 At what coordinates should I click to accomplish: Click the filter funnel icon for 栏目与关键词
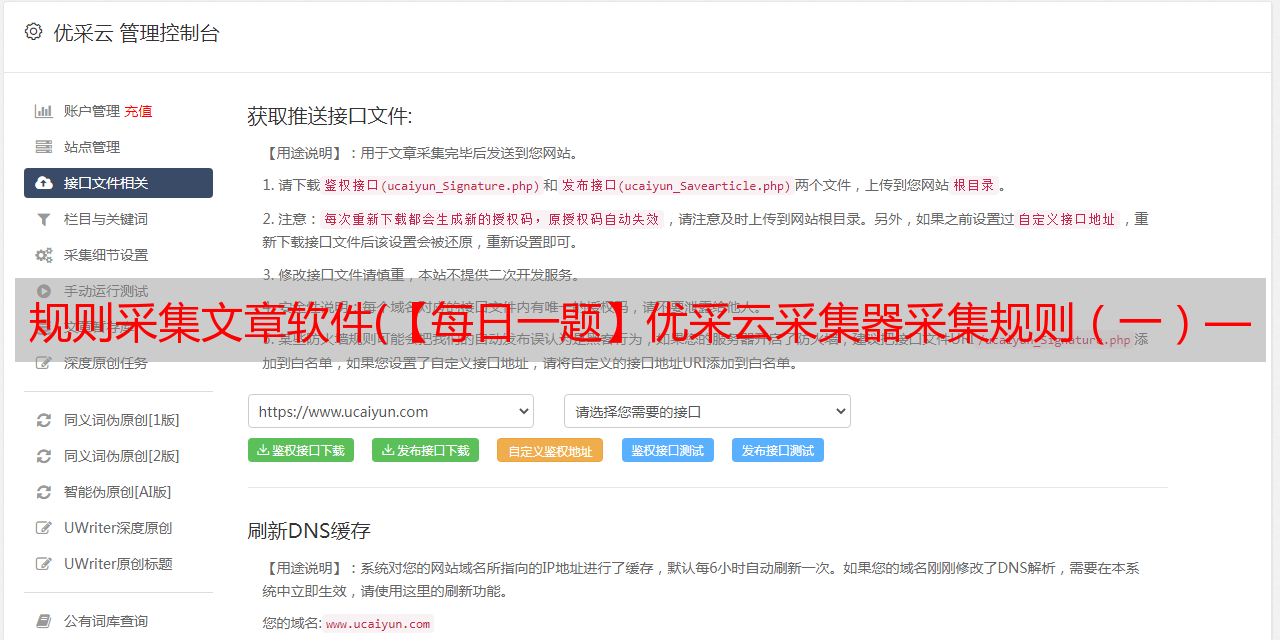pos(44,219)
